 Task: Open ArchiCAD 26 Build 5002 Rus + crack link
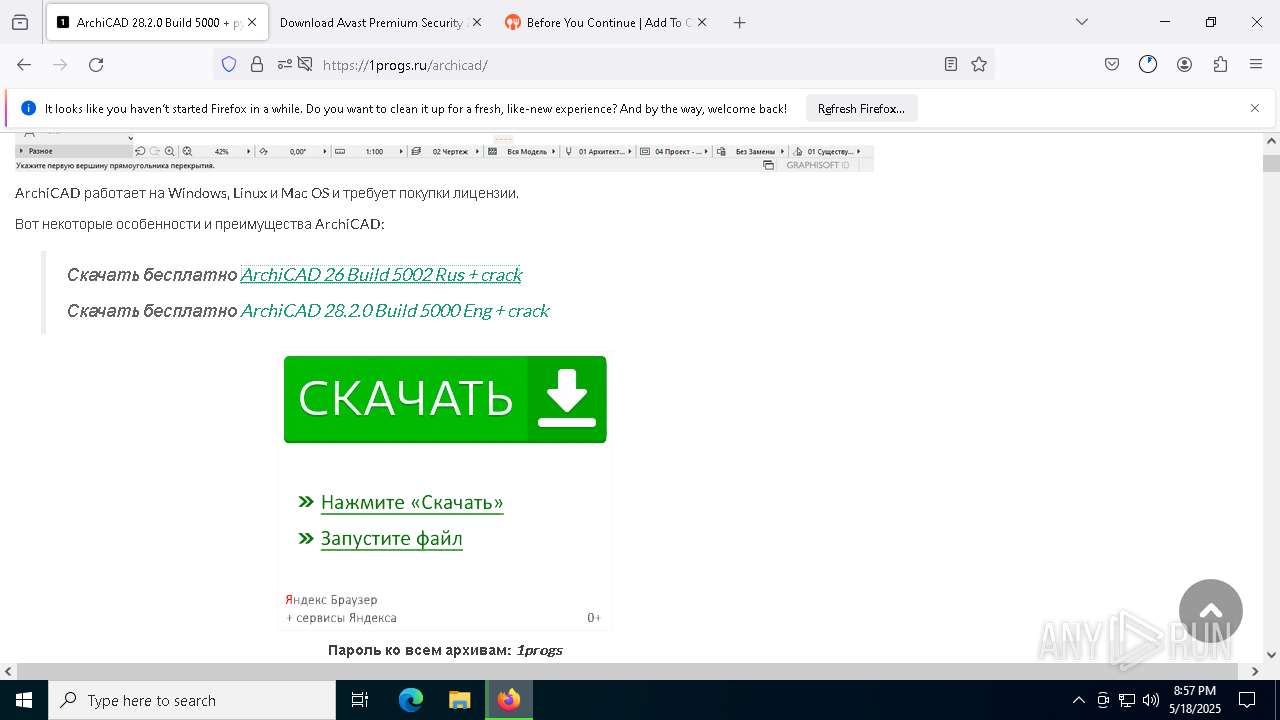coord(381,274)
